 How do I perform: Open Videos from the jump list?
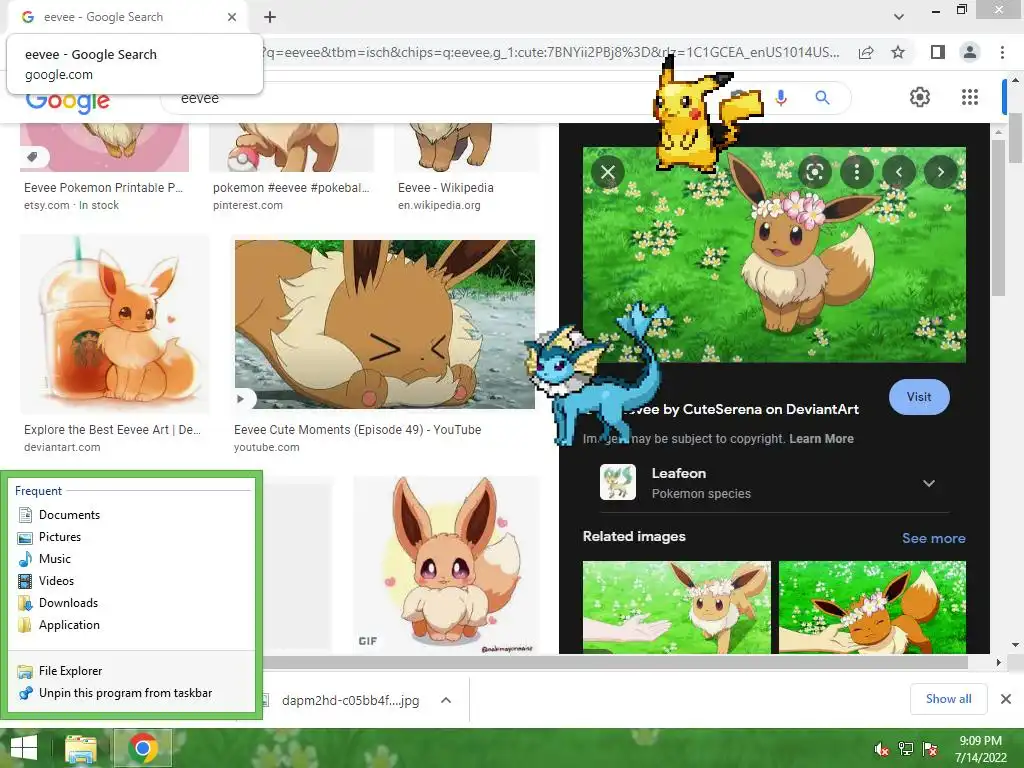131,581
